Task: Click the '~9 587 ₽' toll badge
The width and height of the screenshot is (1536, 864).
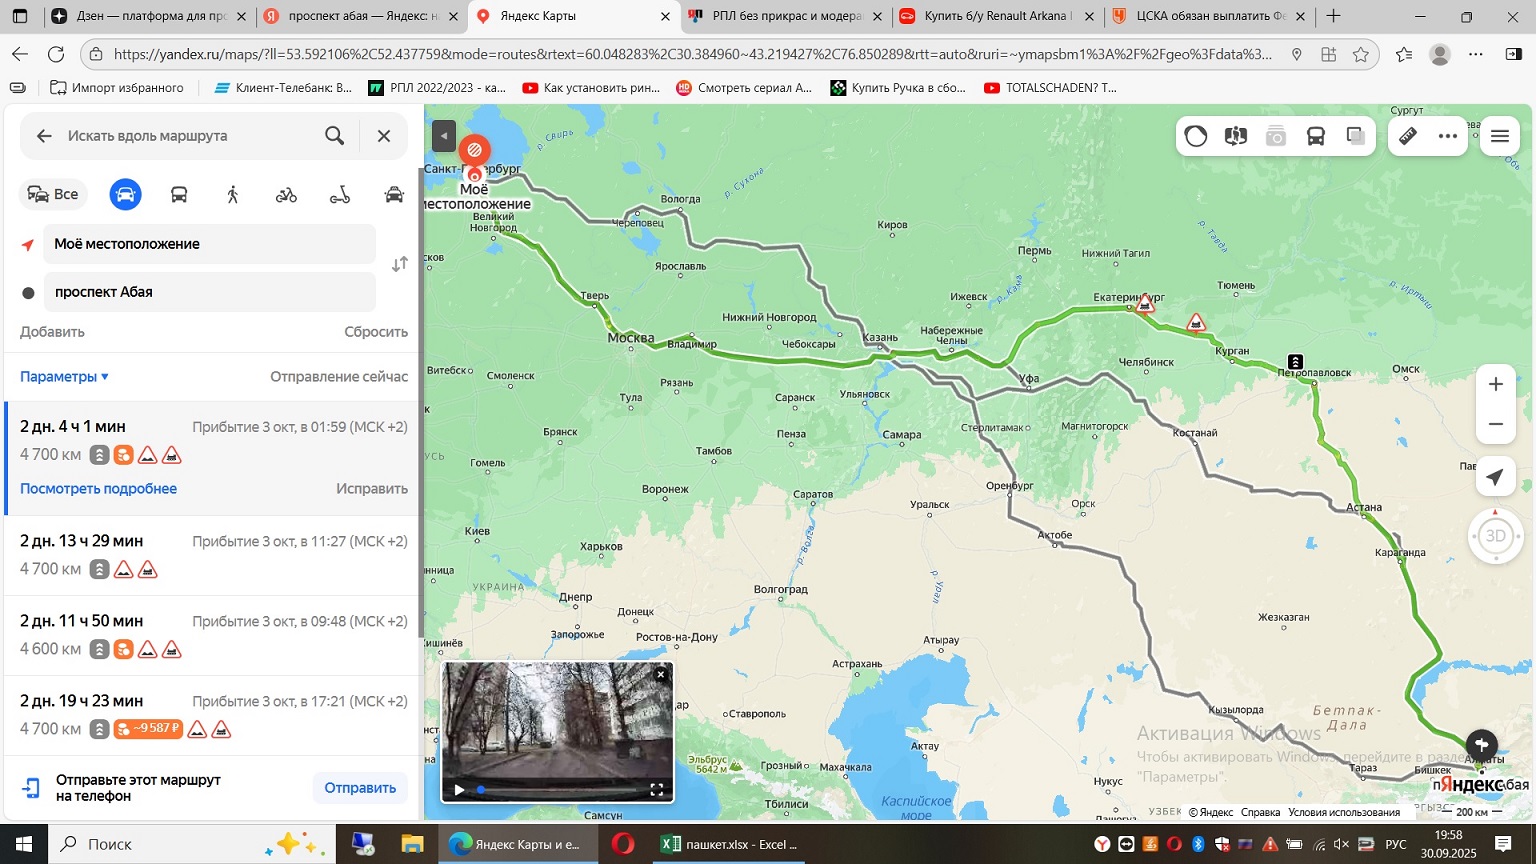Action: pos(148,729)
